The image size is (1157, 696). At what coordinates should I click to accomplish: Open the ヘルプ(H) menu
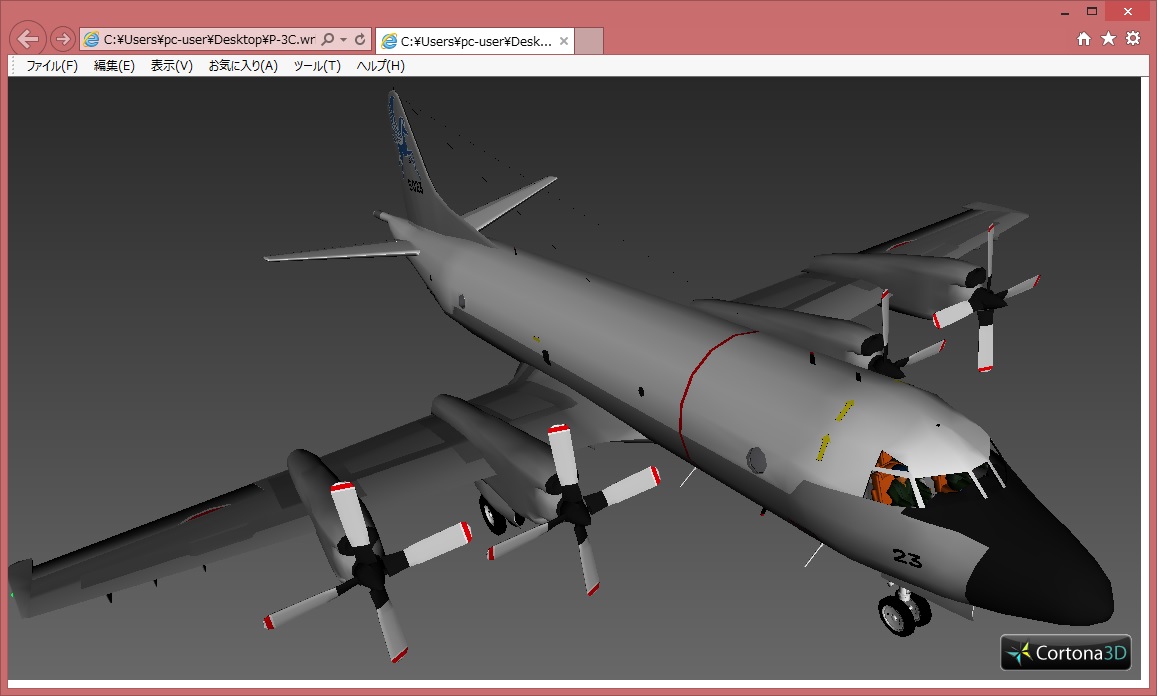pyautogui.click(x=381, y=66)
